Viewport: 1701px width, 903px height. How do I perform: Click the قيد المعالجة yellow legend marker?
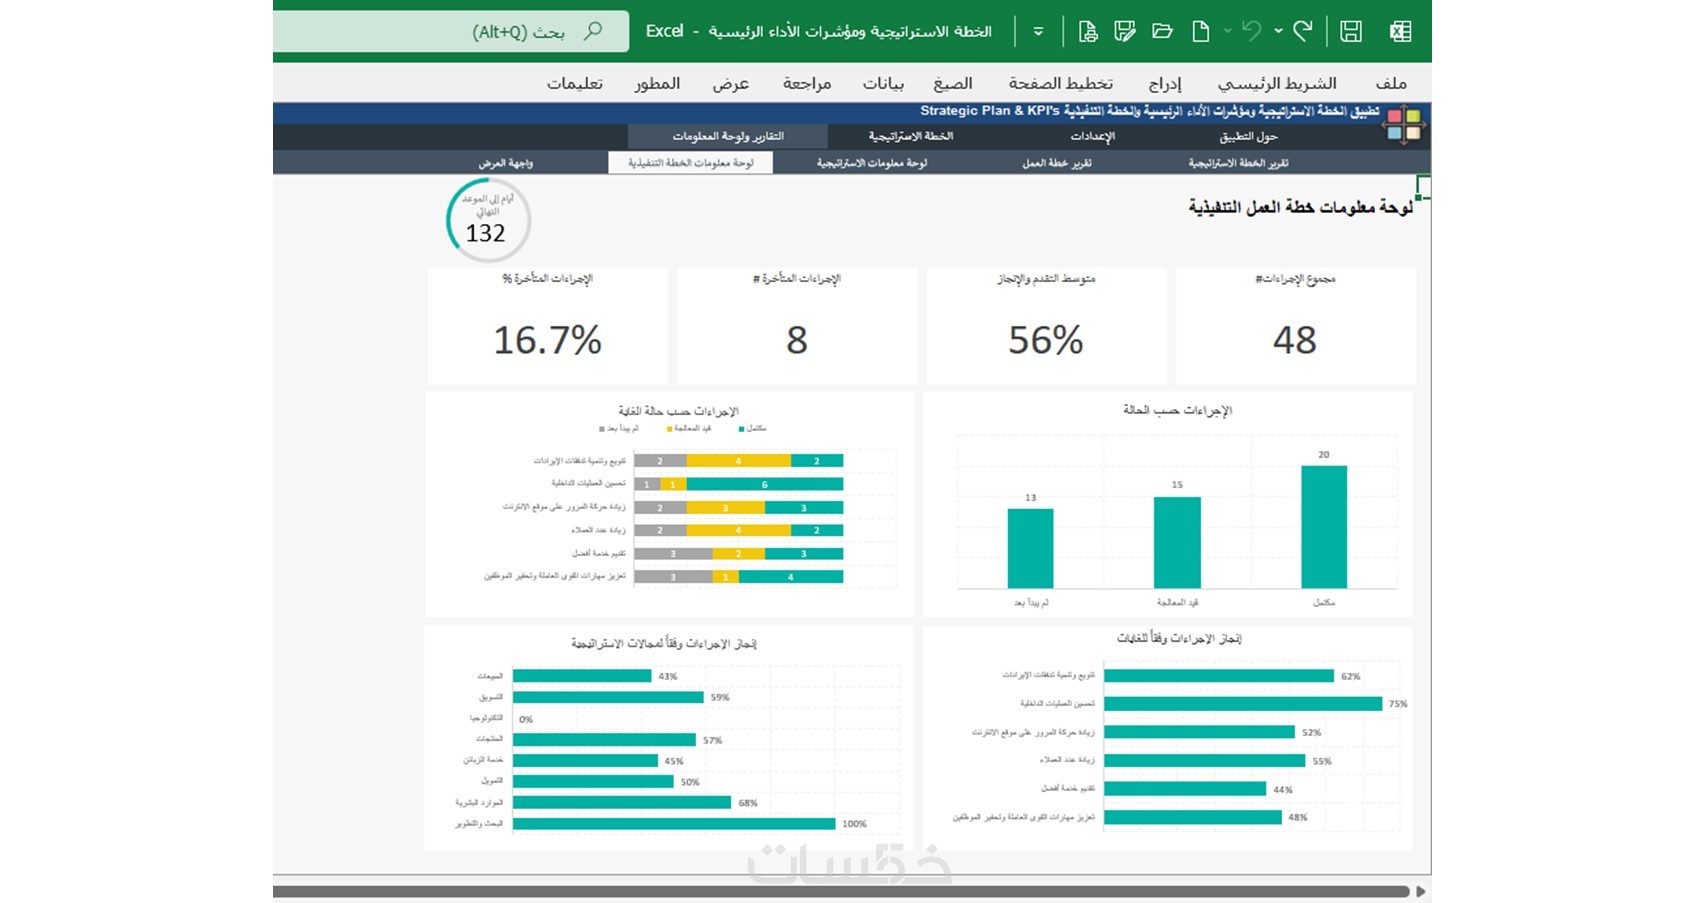pyautogui.click(x=670, y=429)
